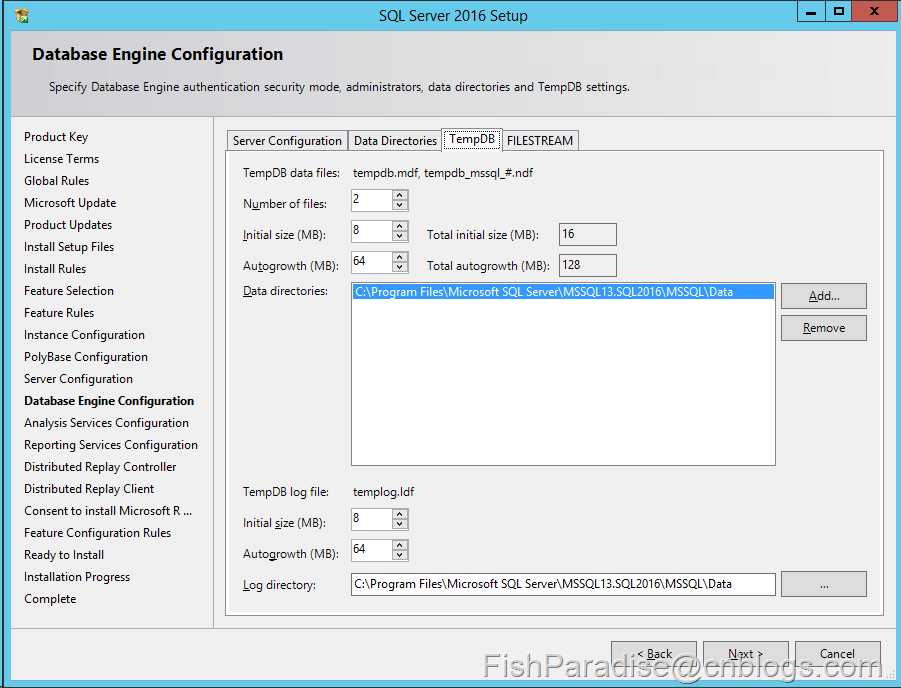The height and width of the screenshot is (688, 901).
Task: Select Distributed Replay Controller step
Action: (101, 467)
